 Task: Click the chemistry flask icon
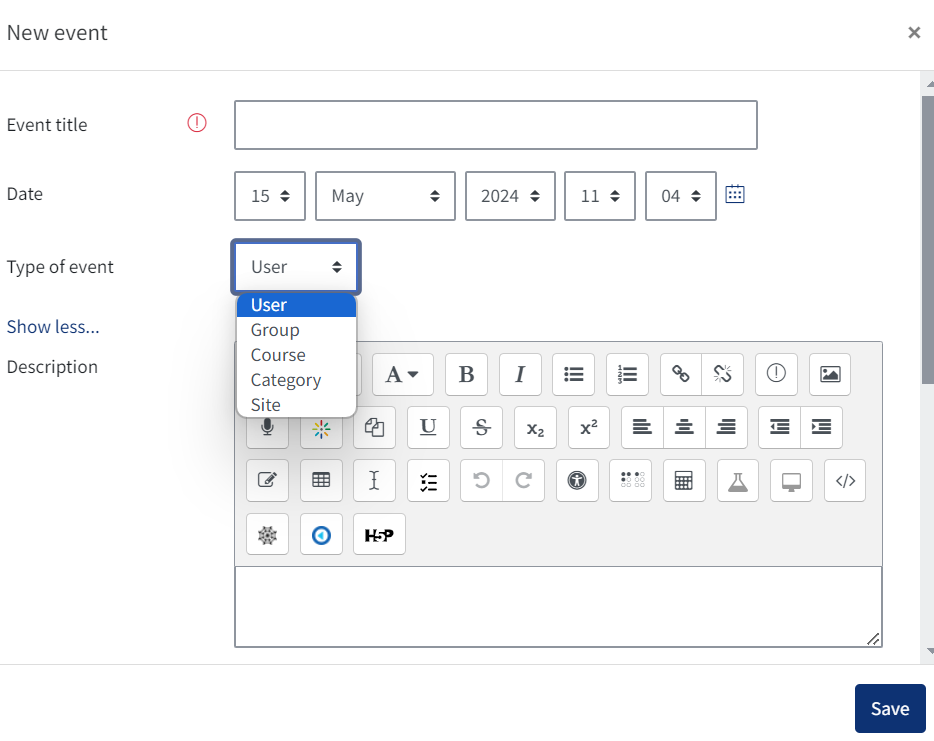pyautogui.click(x=738, y=481)
